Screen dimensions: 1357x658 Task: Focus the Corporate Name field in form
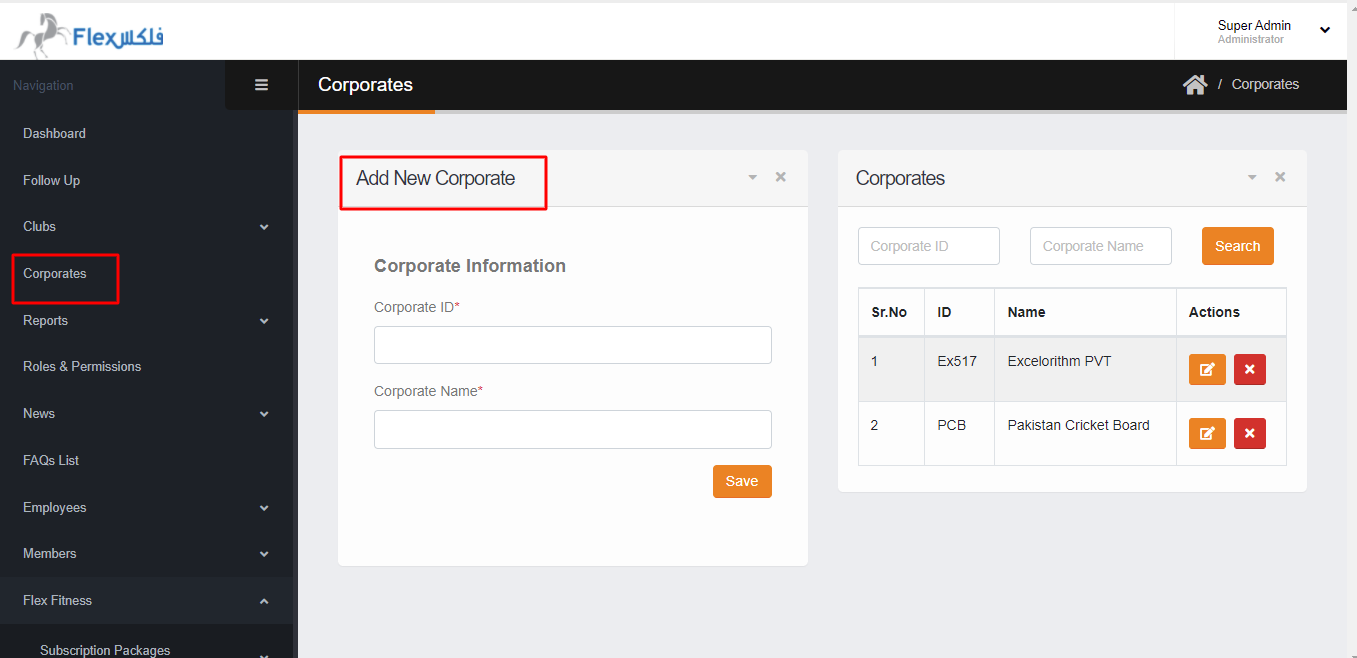(x=572, y=429)
